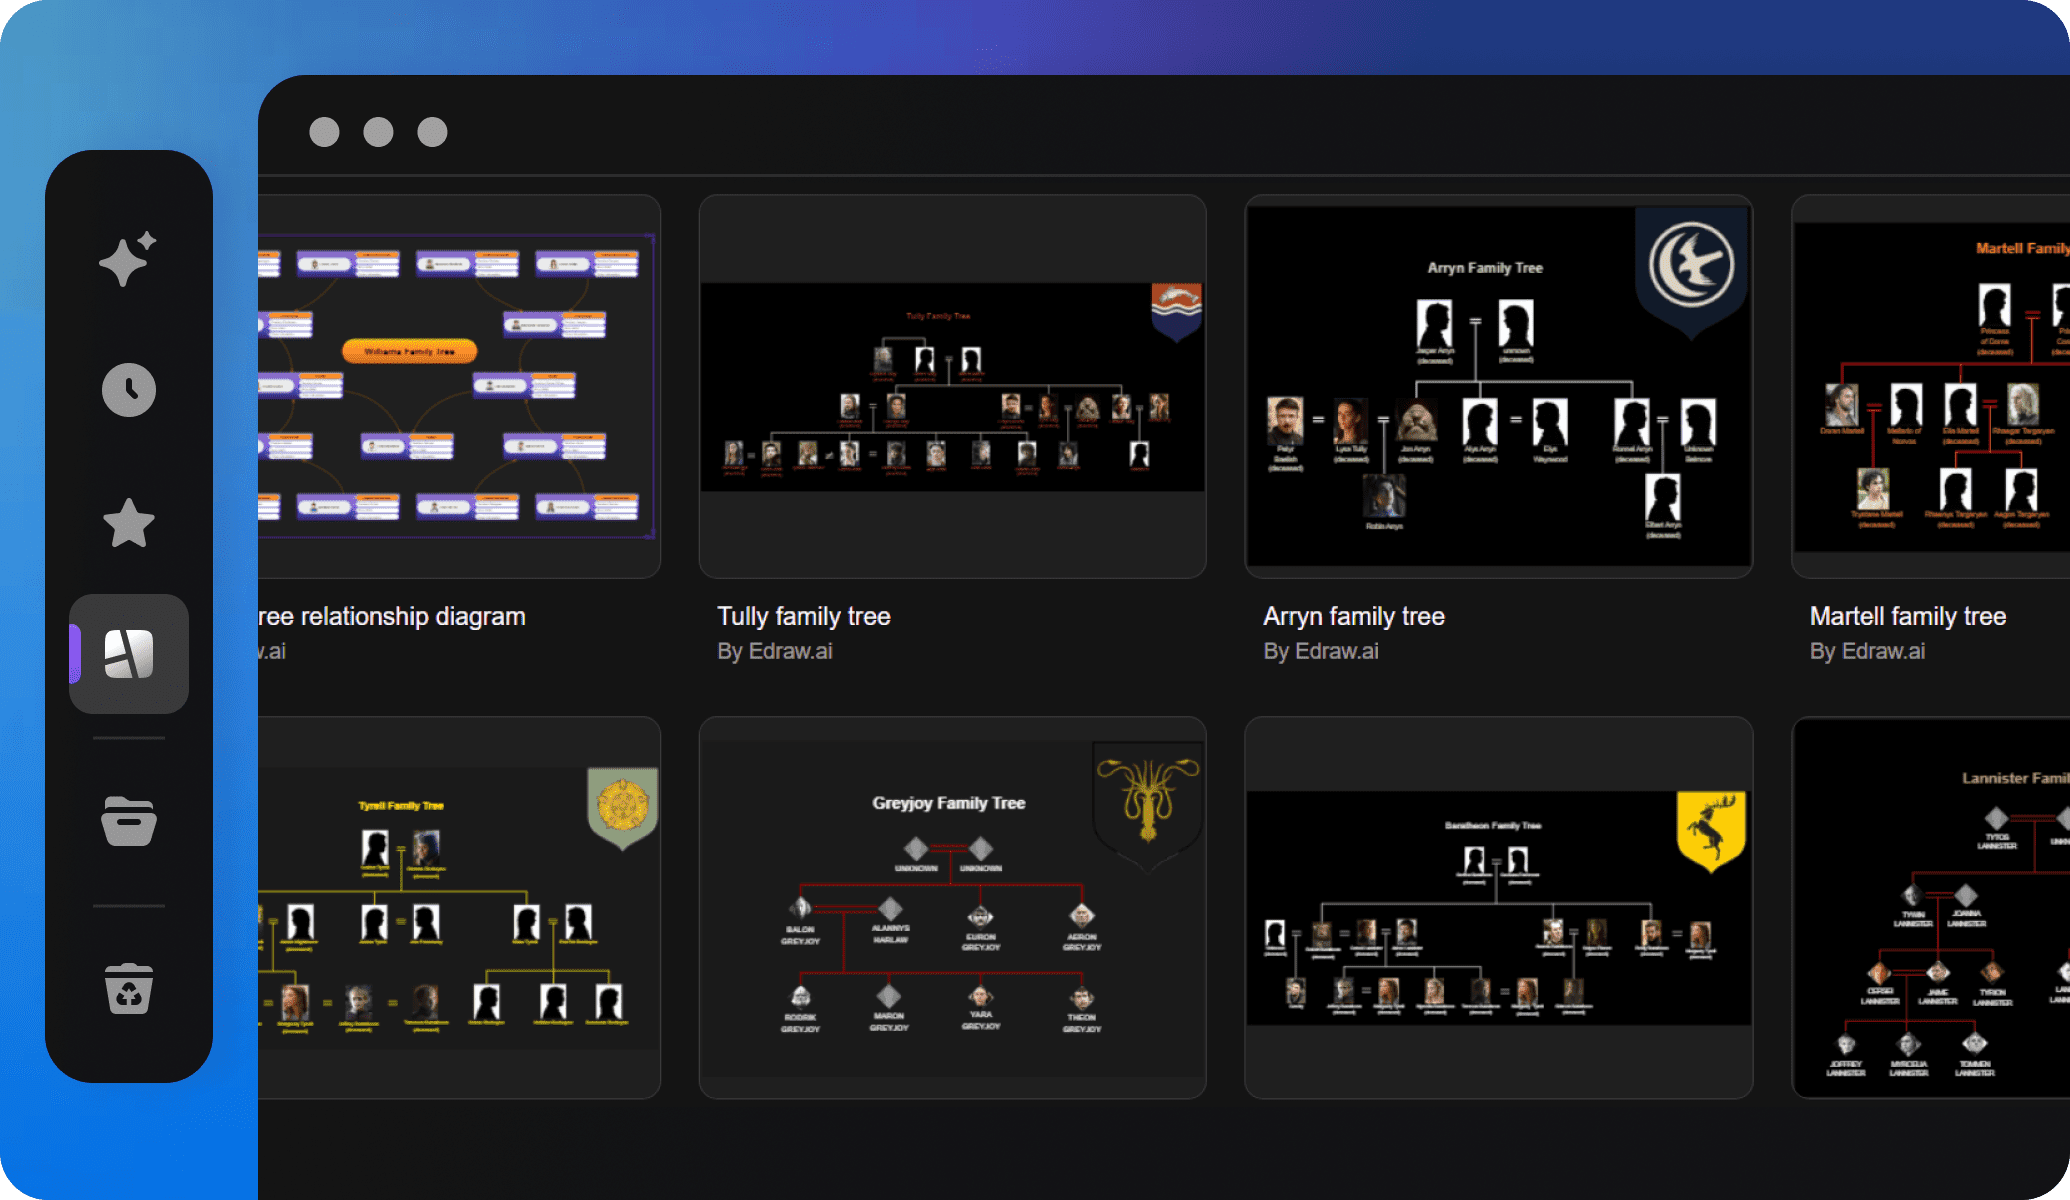Click the 'relationship diagram' template title
This screenshot has width=2070, height=1200.
392,616
